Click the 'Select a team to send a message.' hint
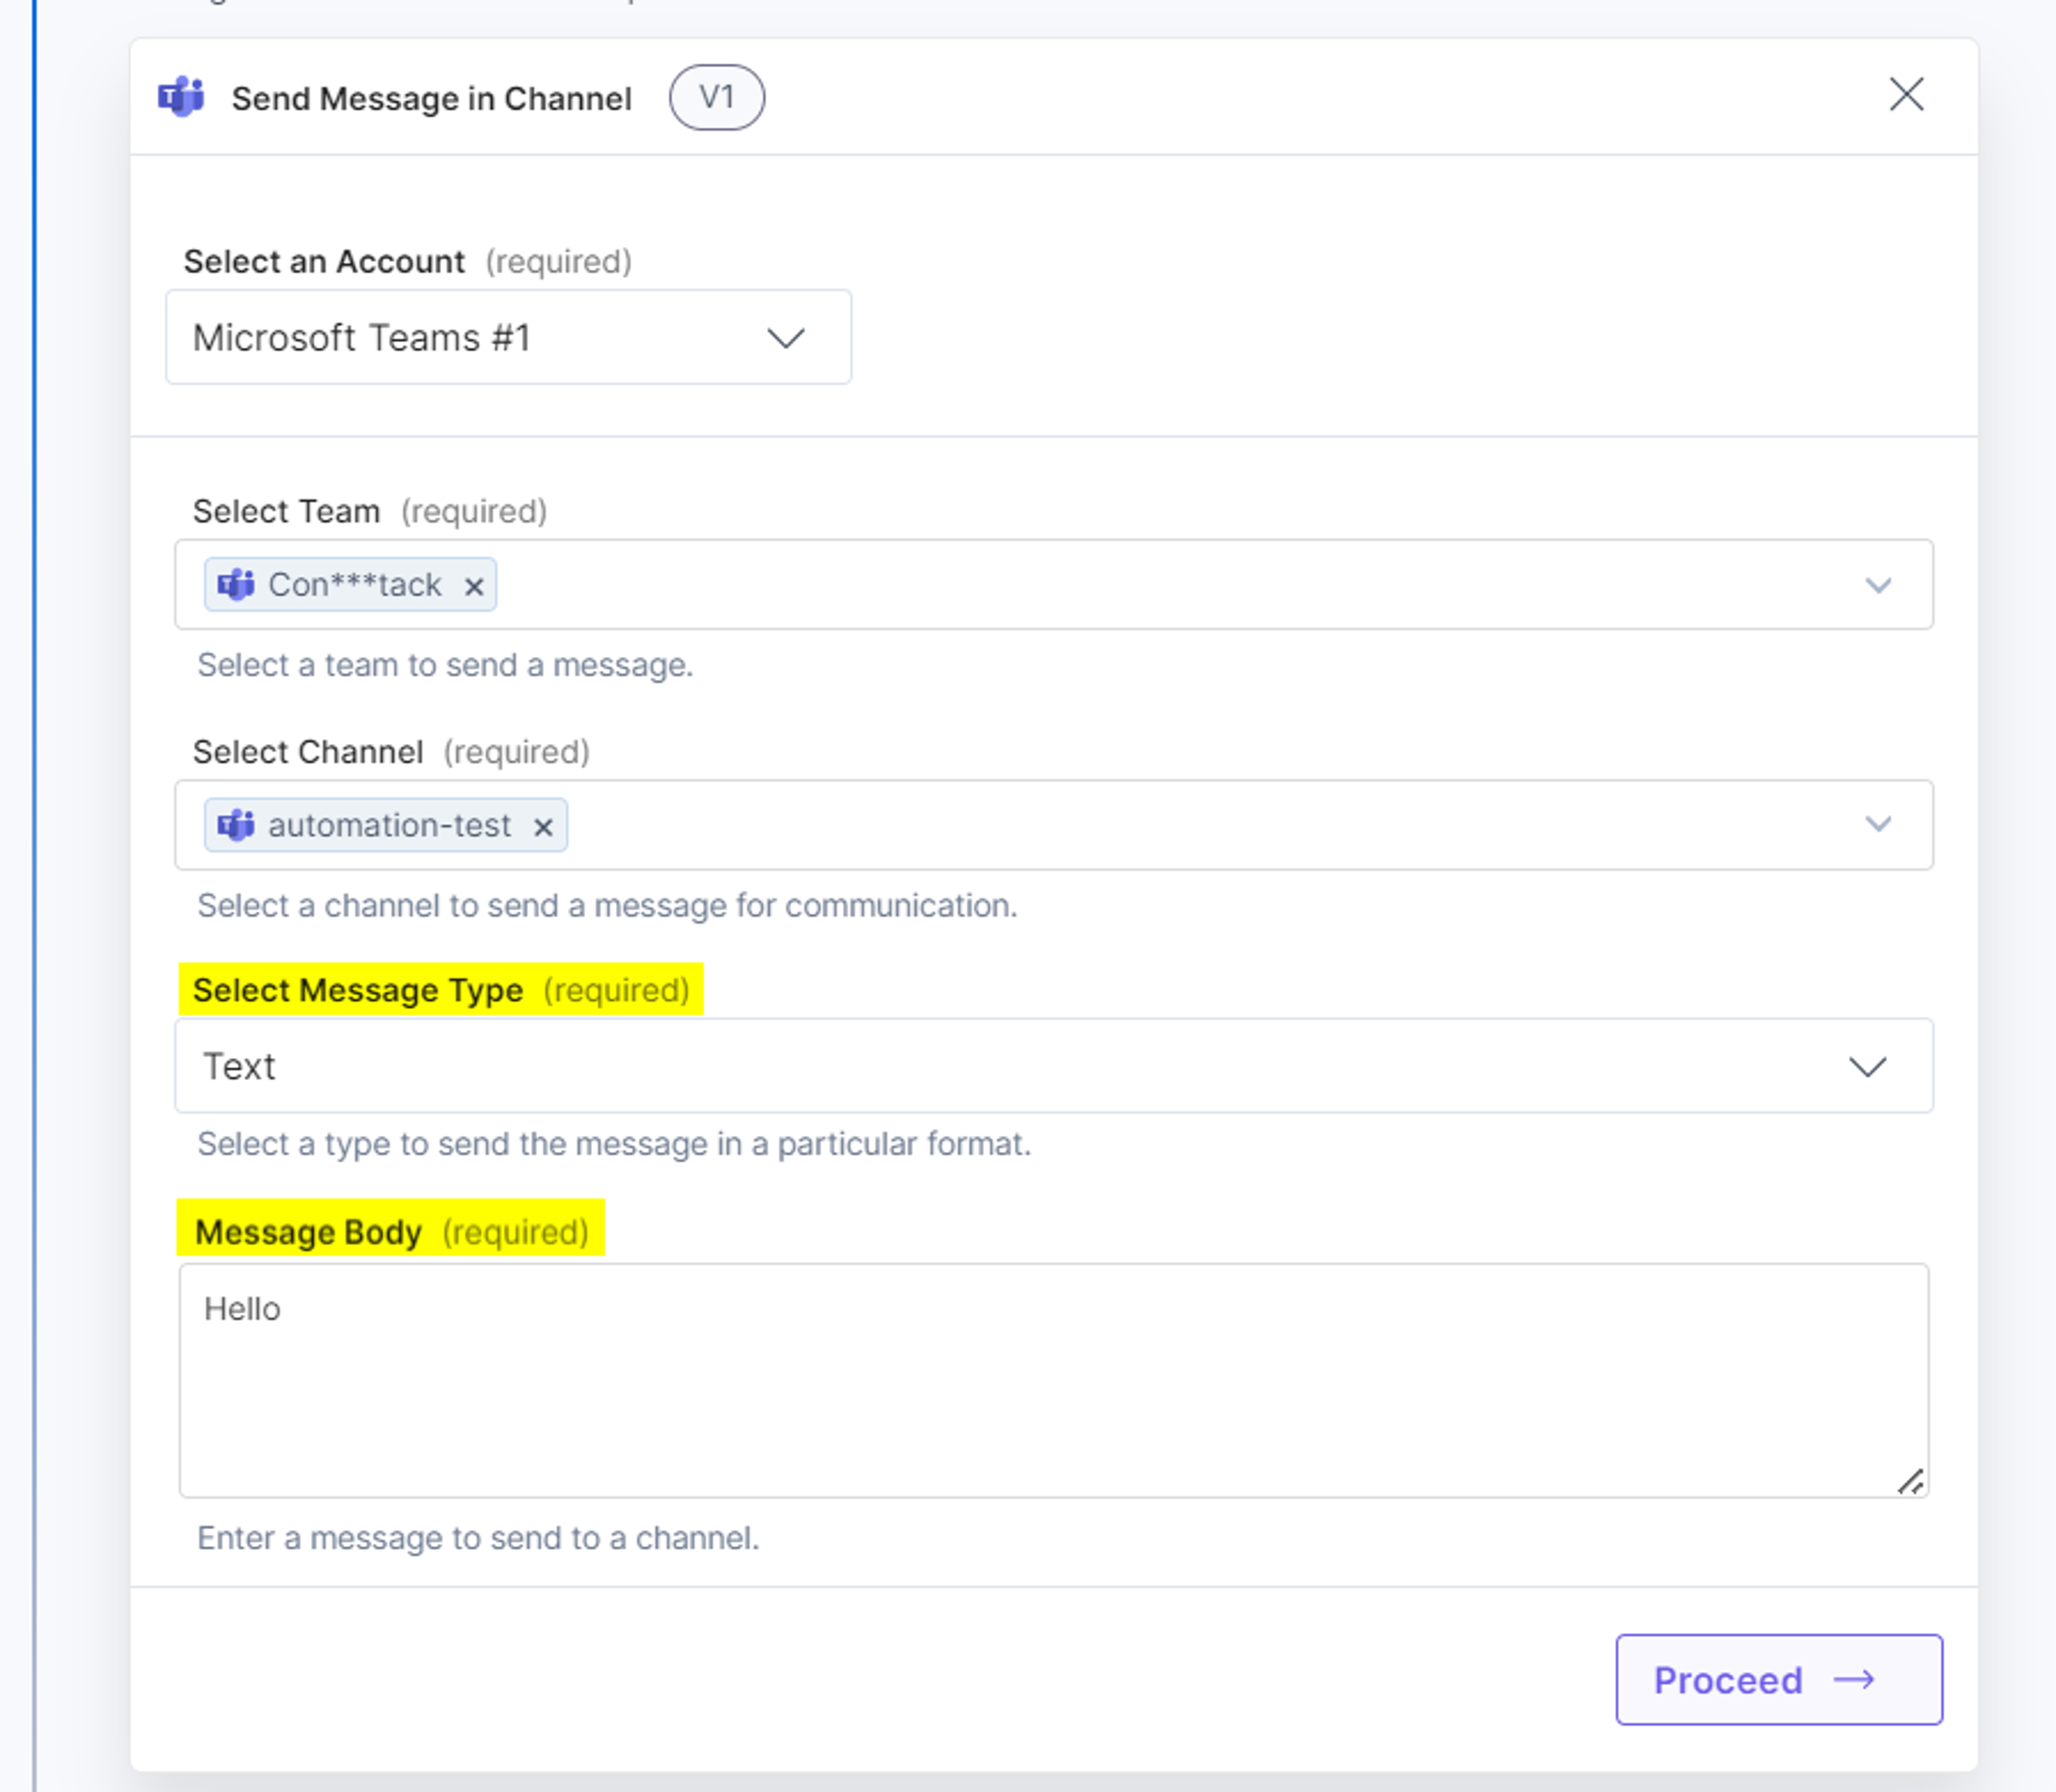2056x1792 pixels. tap(445, 665)
